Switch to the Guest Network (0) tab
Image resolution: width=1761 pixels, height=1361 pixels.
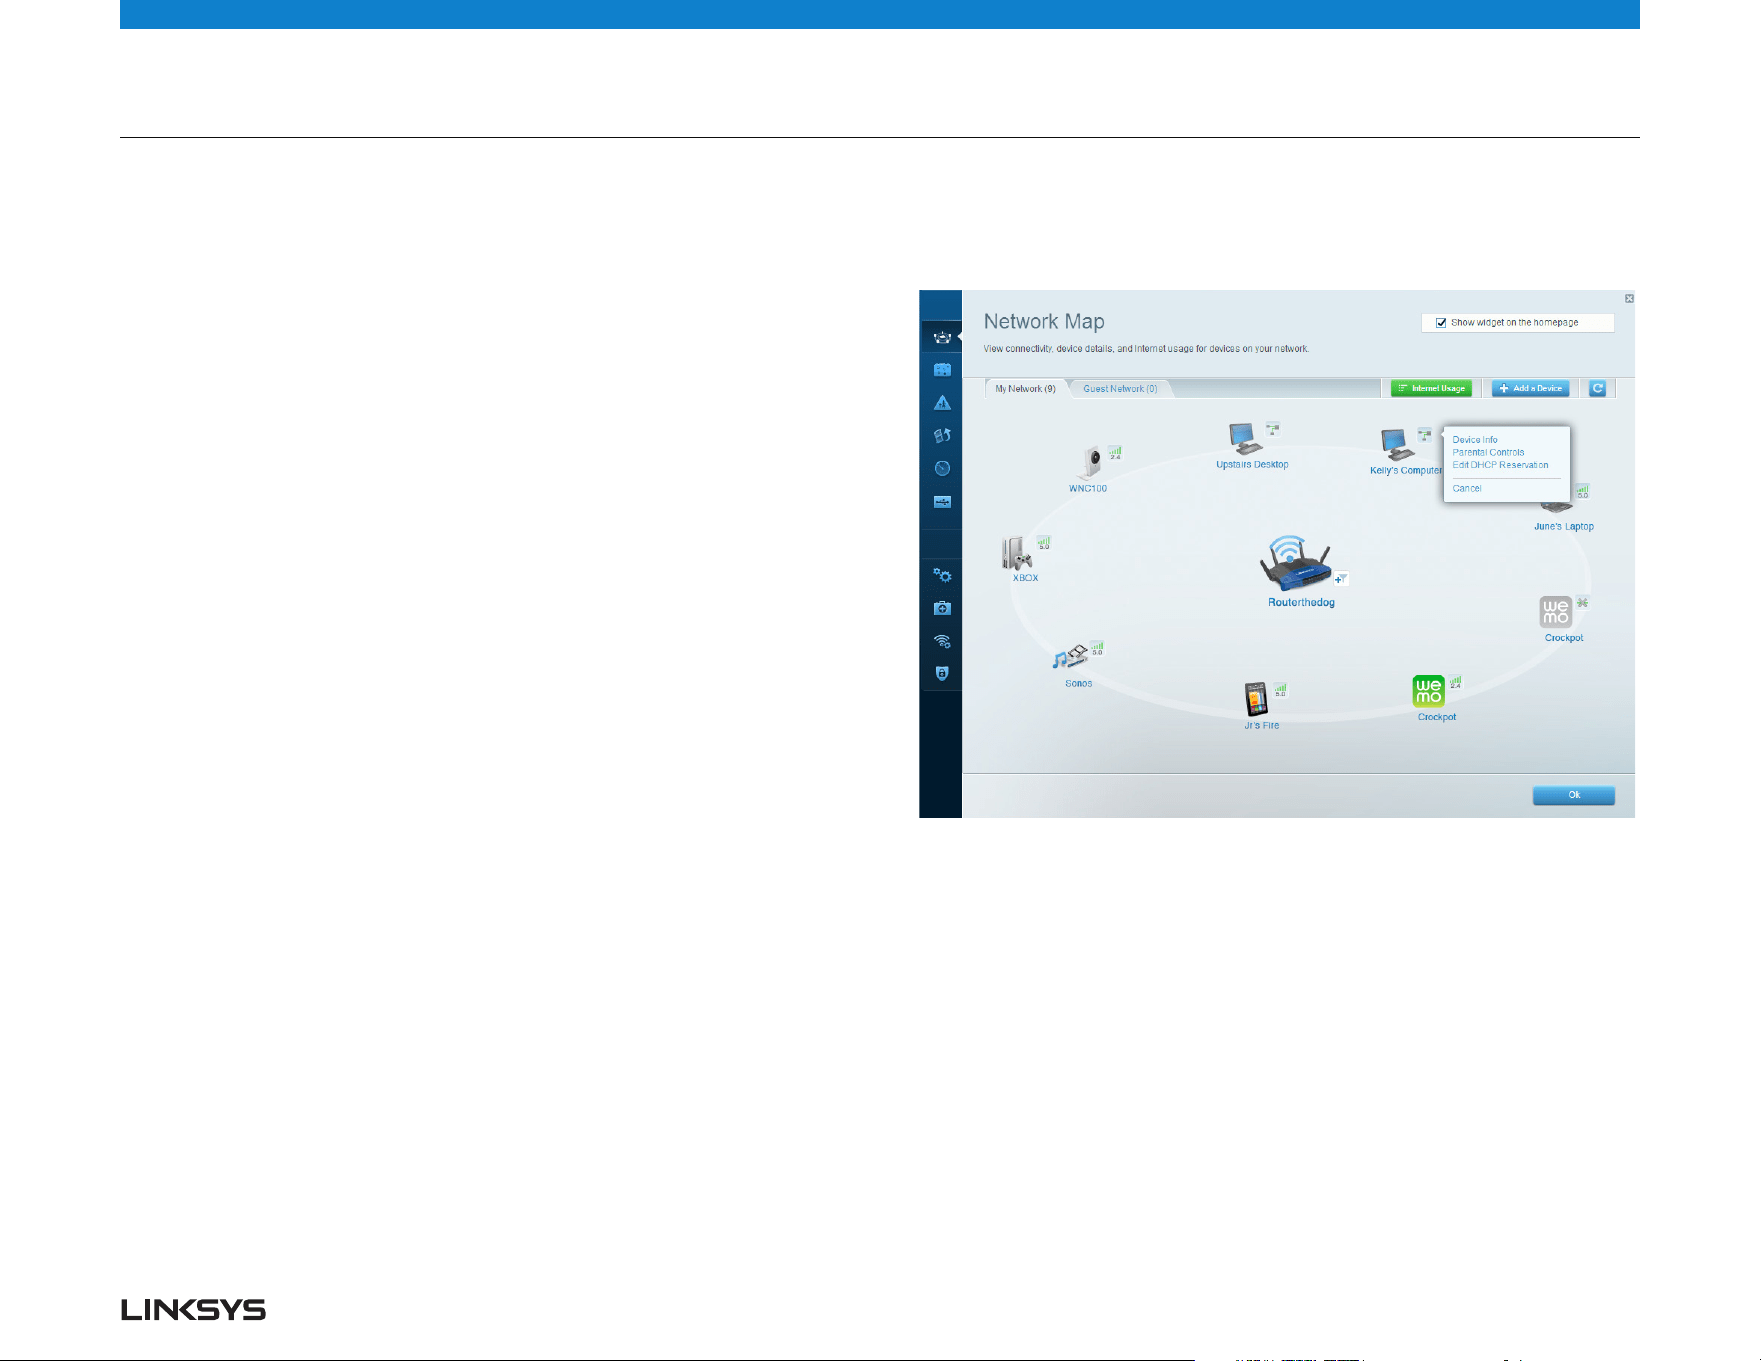coord(1120,389)
